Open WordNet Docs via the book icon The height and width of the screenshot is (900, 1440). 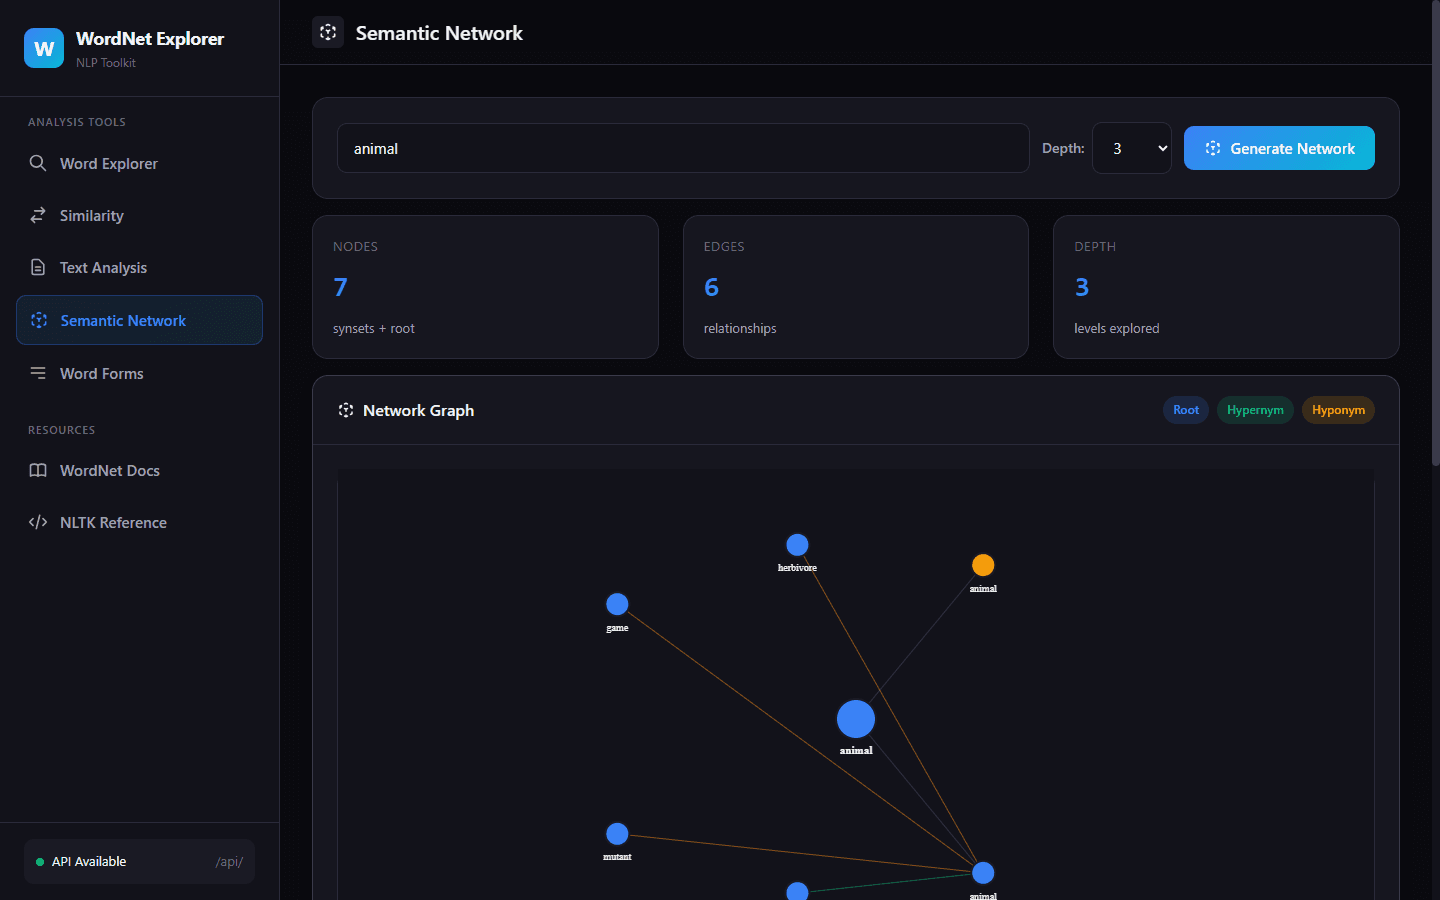coord(38,470)
